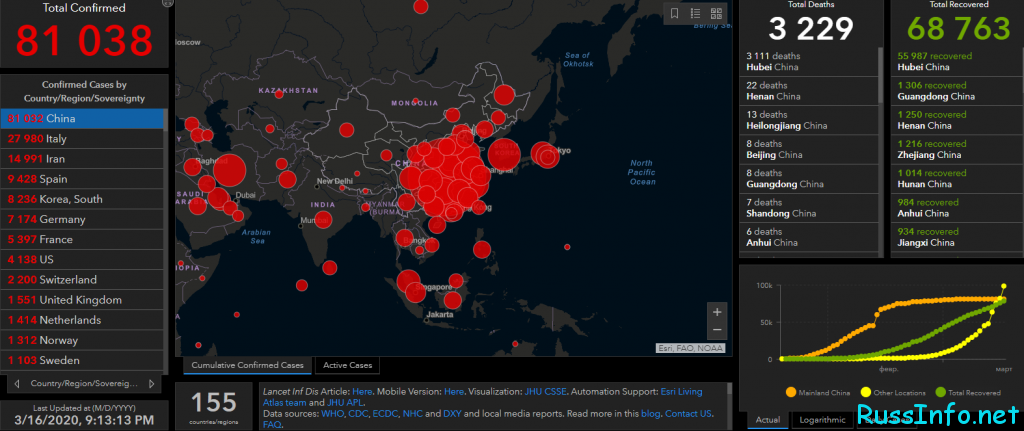Open the FAQ link
1024x431 pixels.
(x=271, y=424)
